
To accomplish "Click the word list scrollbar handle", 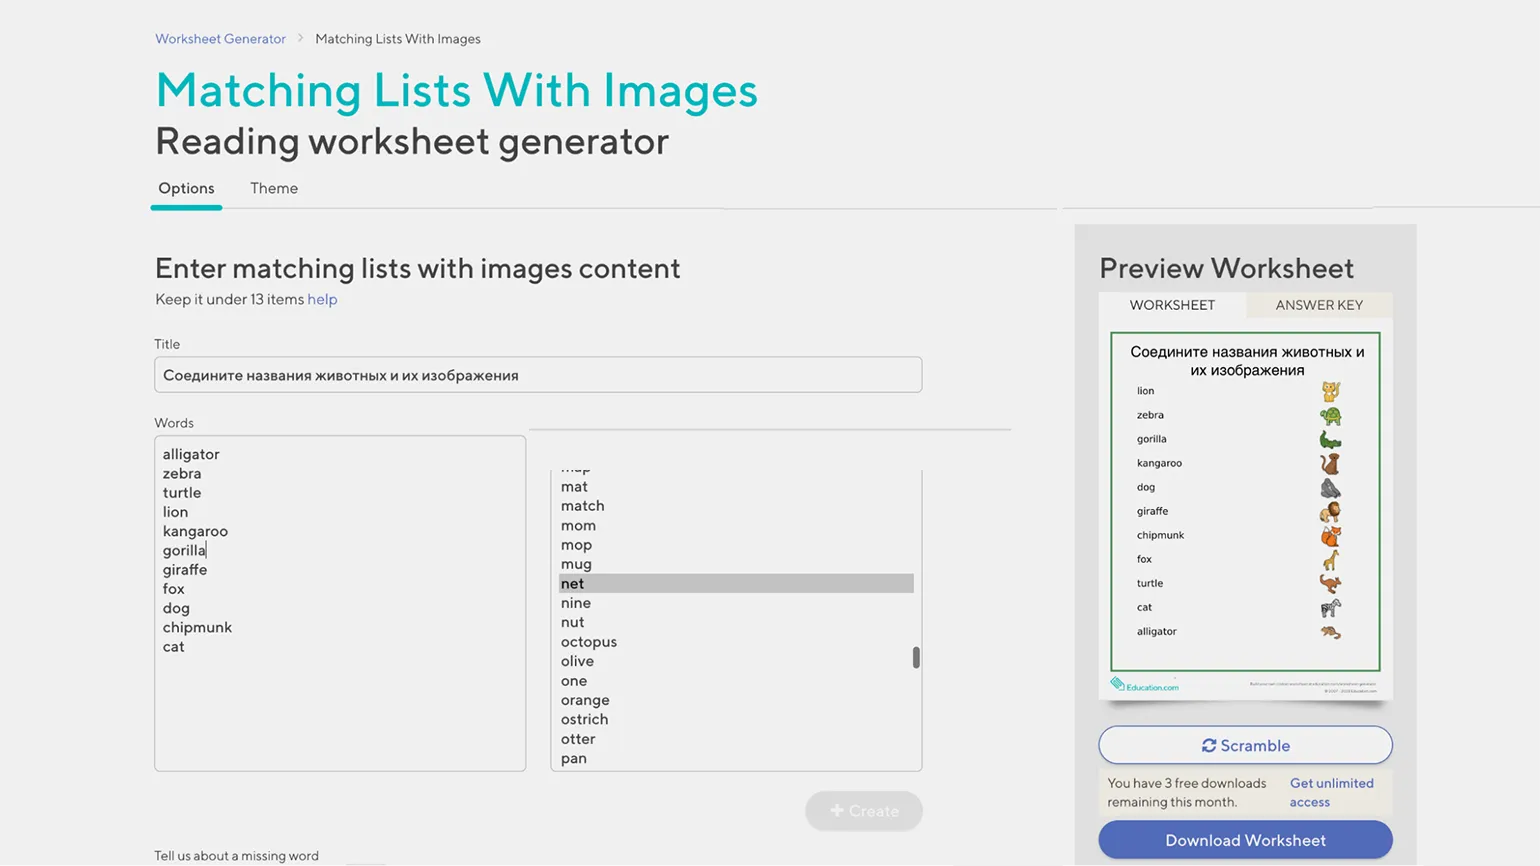I will tap(916, 657).
